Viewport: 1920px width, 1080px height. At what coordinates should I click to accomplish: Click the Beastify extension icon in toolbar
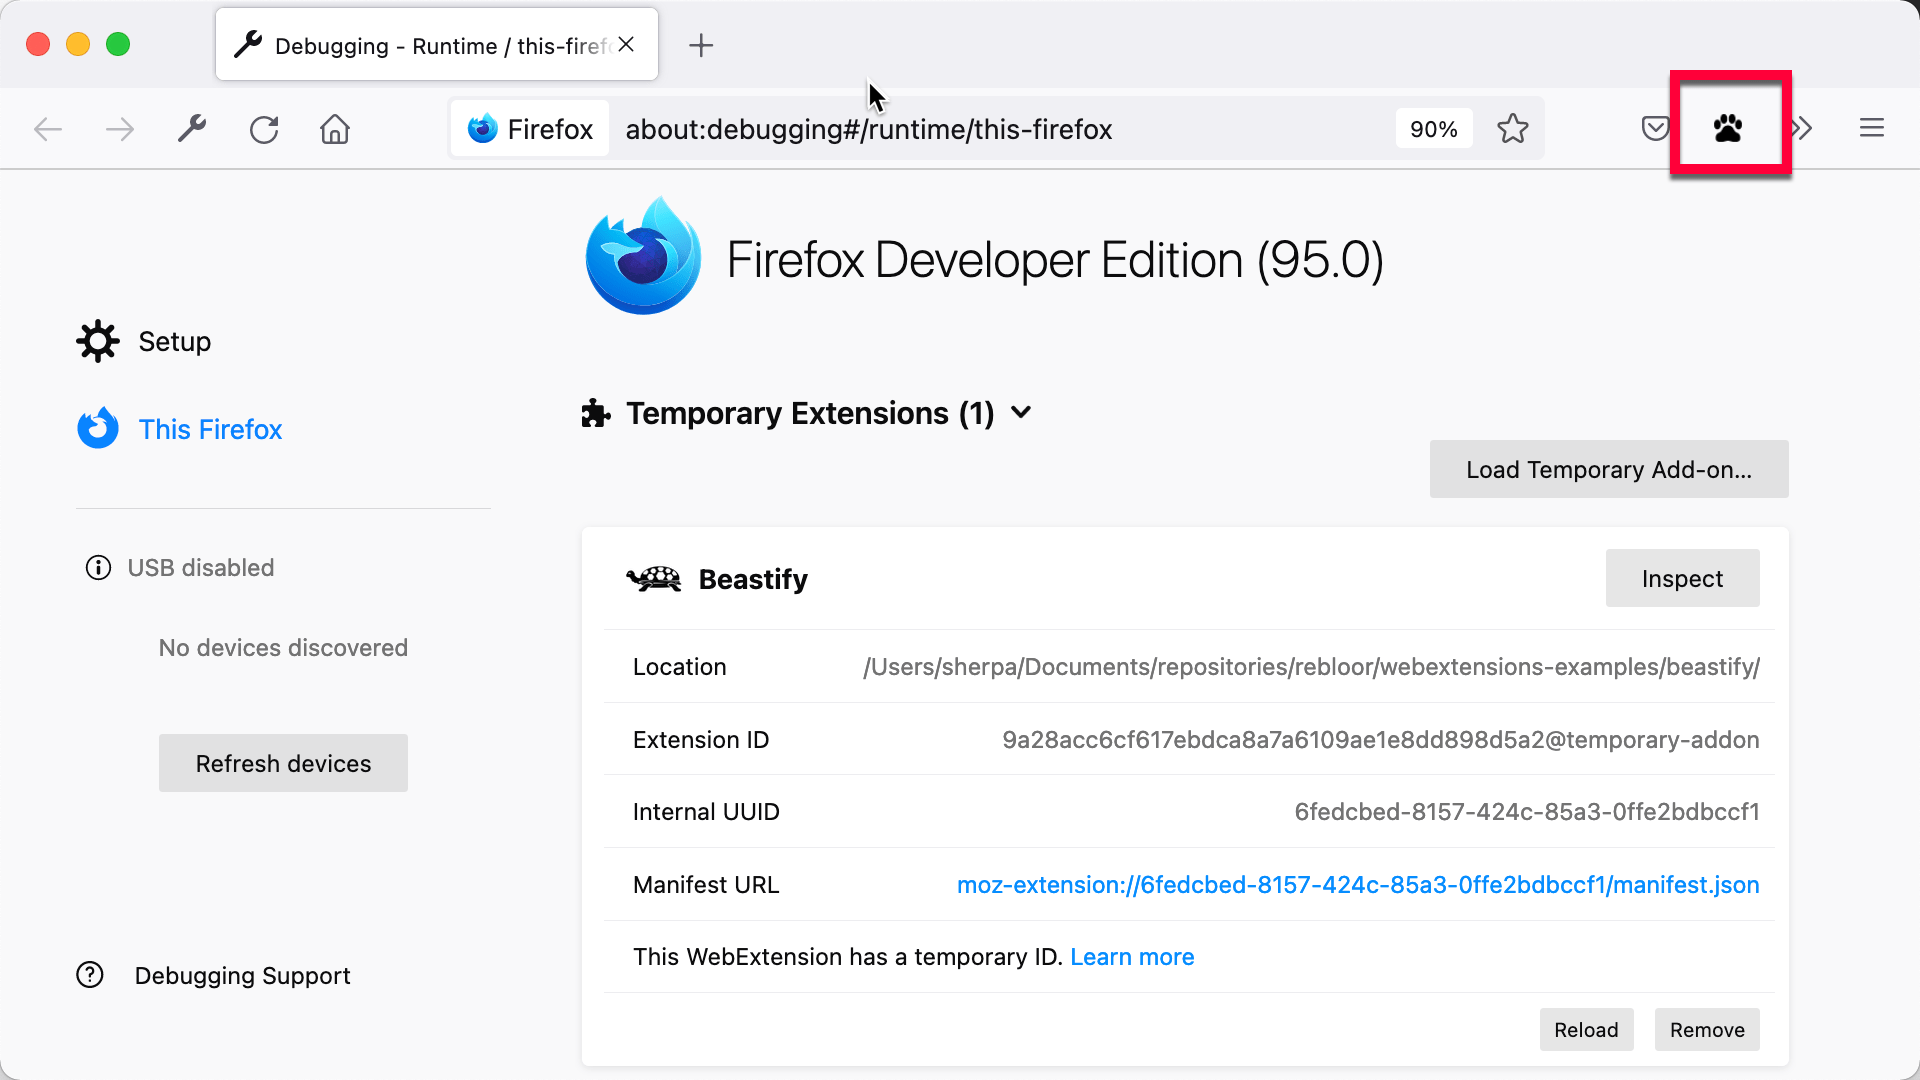pyautogui.click(x=1727, y=127)
